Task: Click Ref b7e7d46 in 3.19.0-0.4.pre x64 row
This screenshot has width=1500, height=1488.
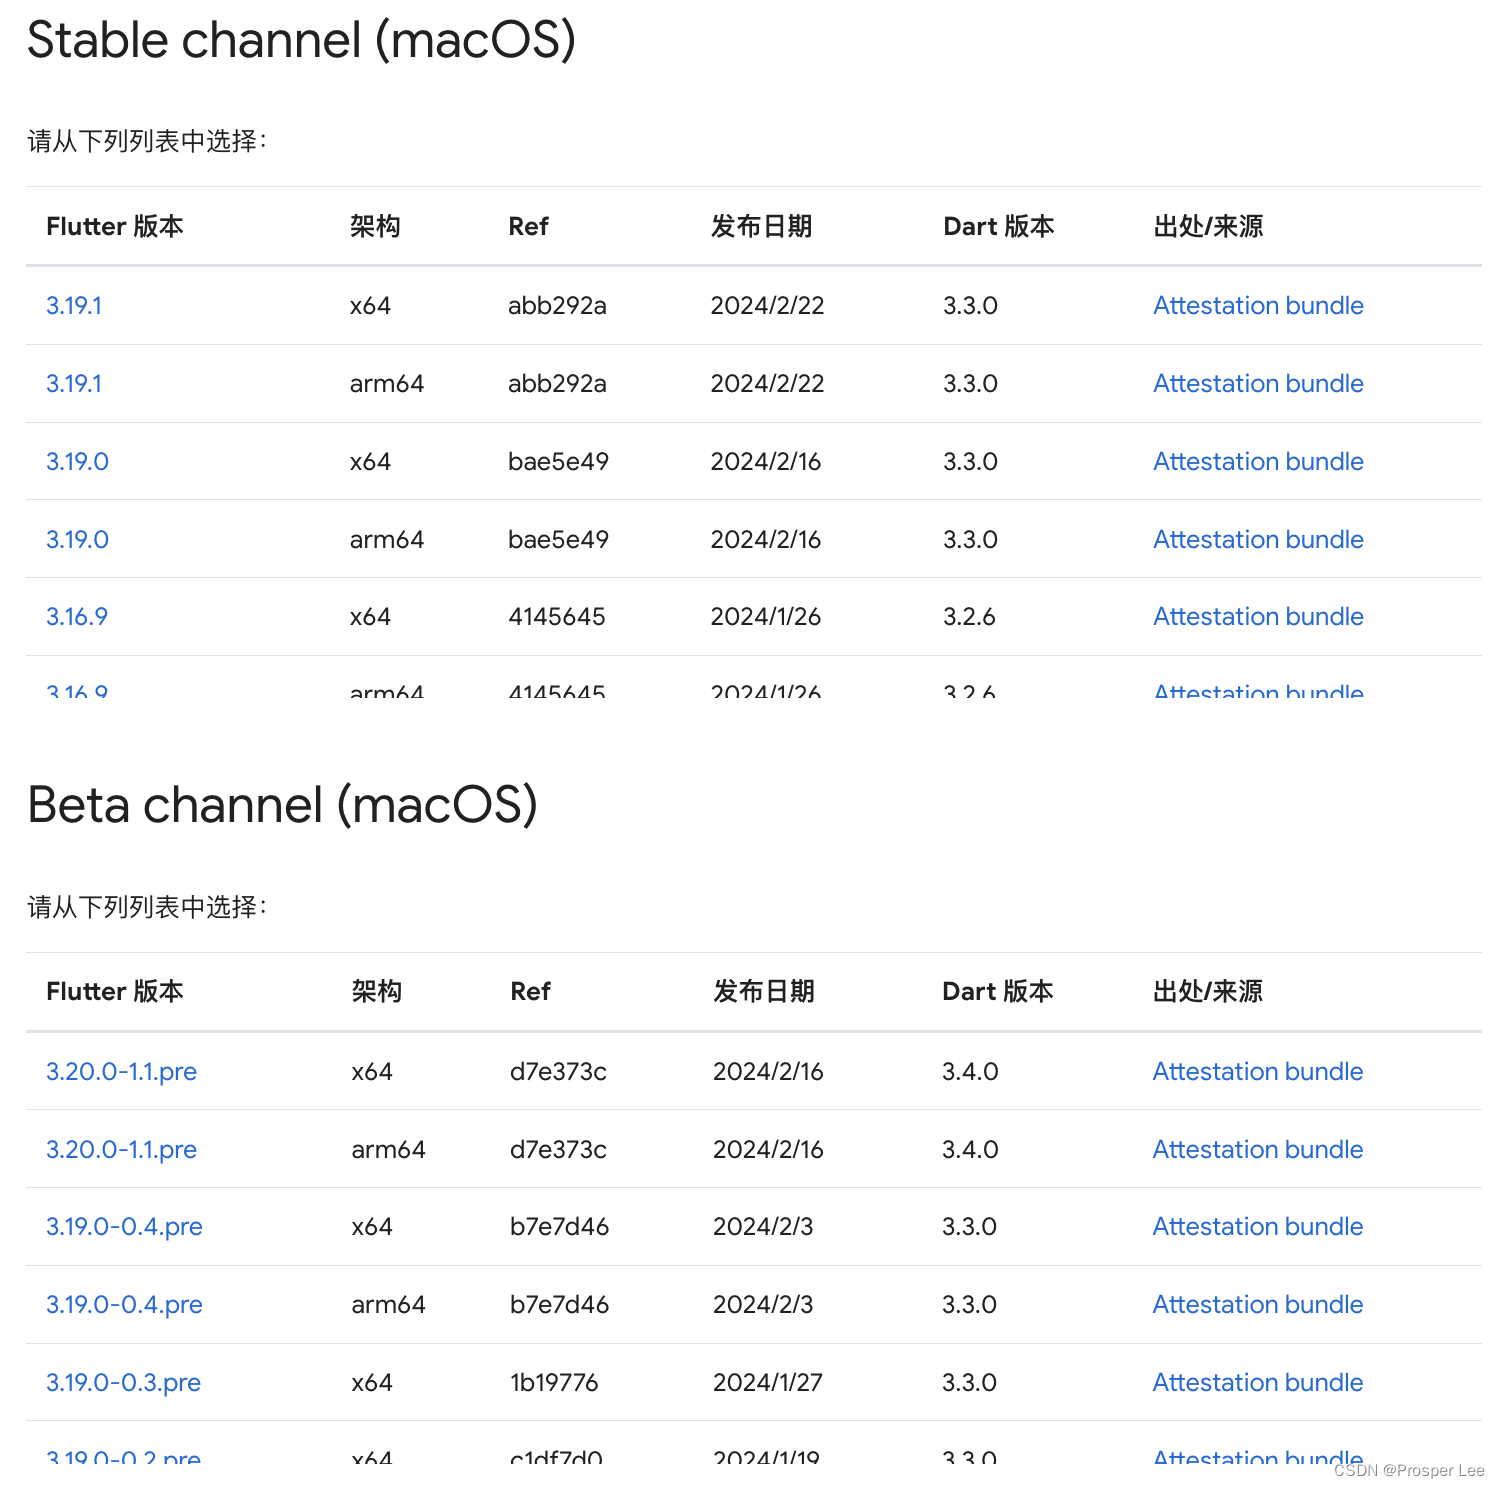Action: tap(559, 1227)
